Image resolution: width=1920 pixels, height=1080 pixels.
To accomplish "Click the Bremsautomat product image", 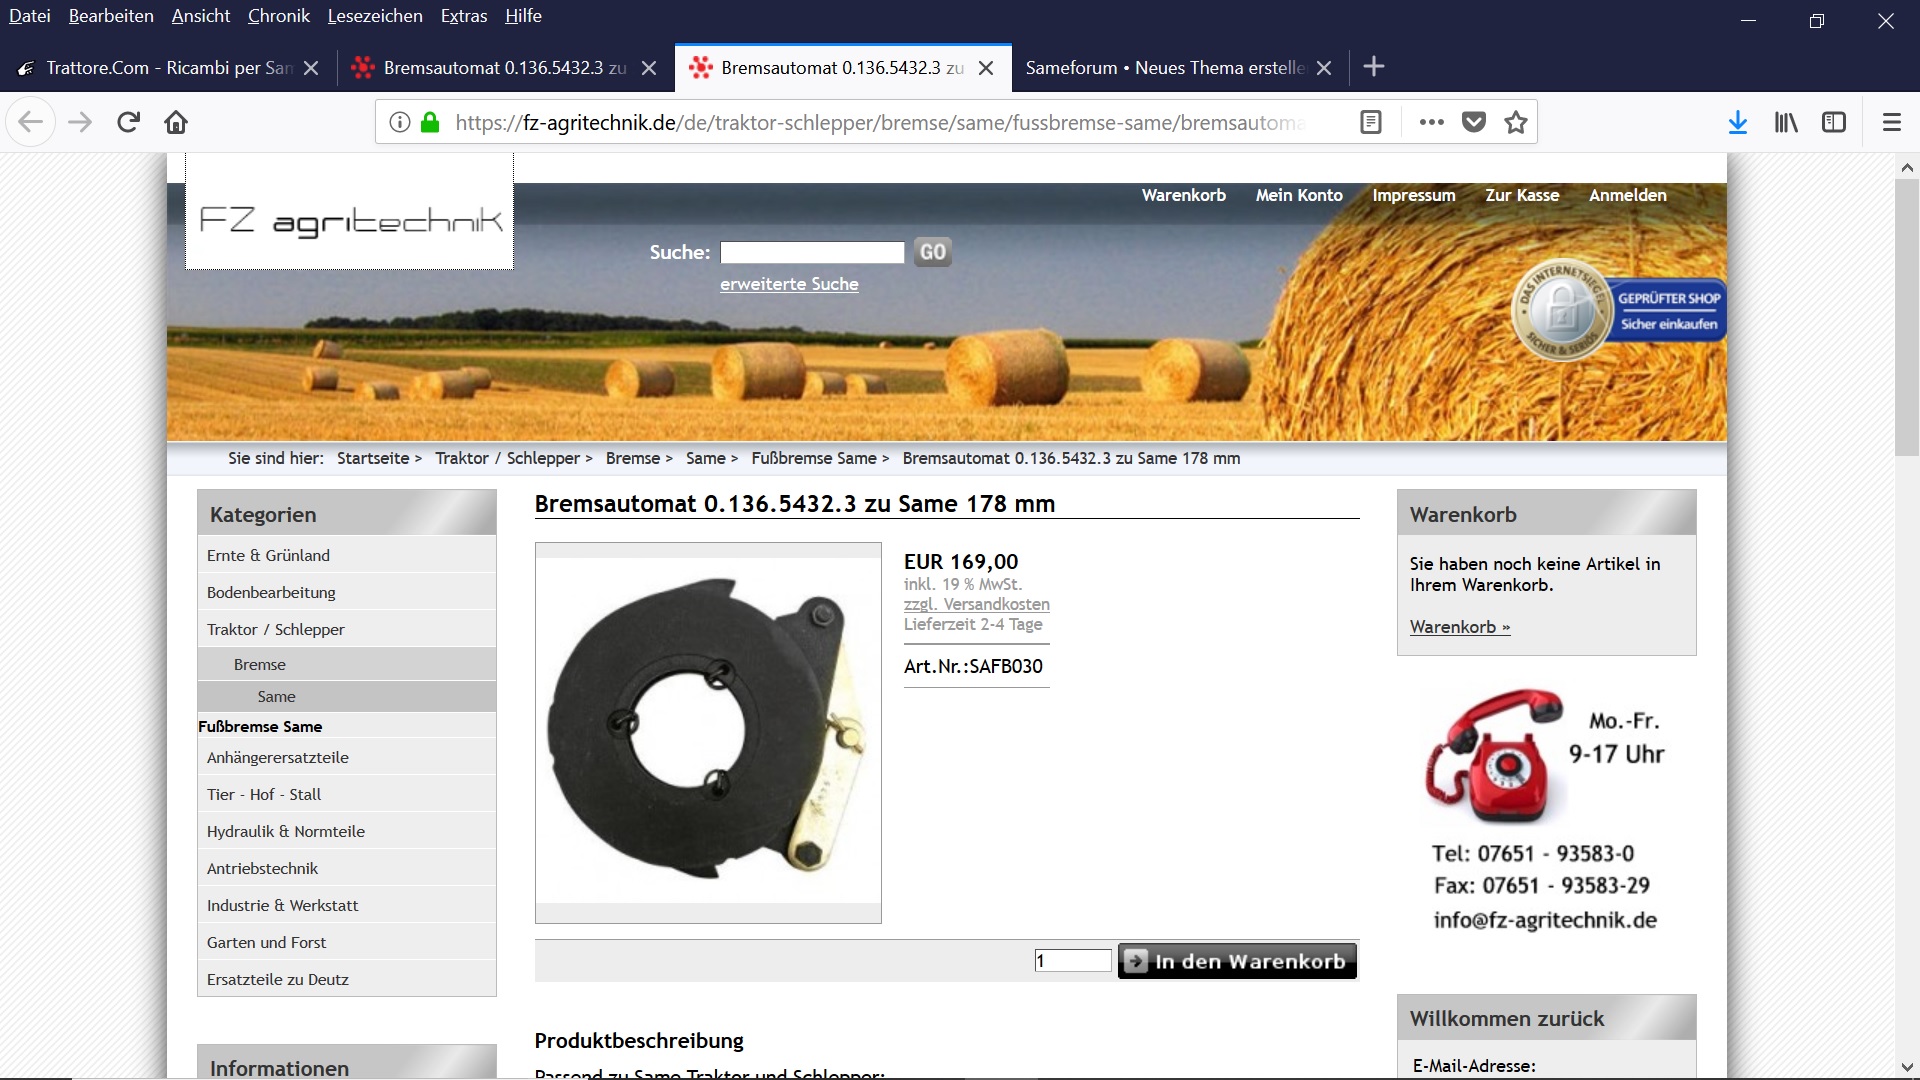I will coord(708,732).
